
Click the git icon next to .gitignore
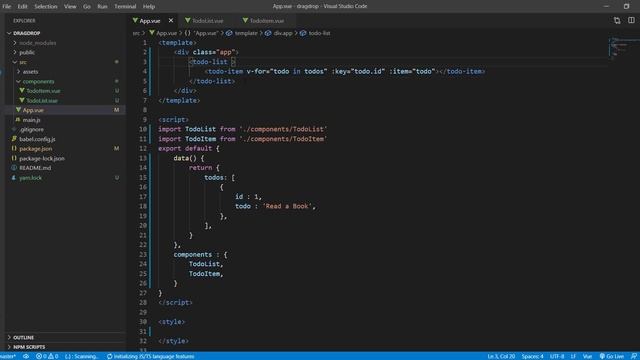[x=14, y=129]
